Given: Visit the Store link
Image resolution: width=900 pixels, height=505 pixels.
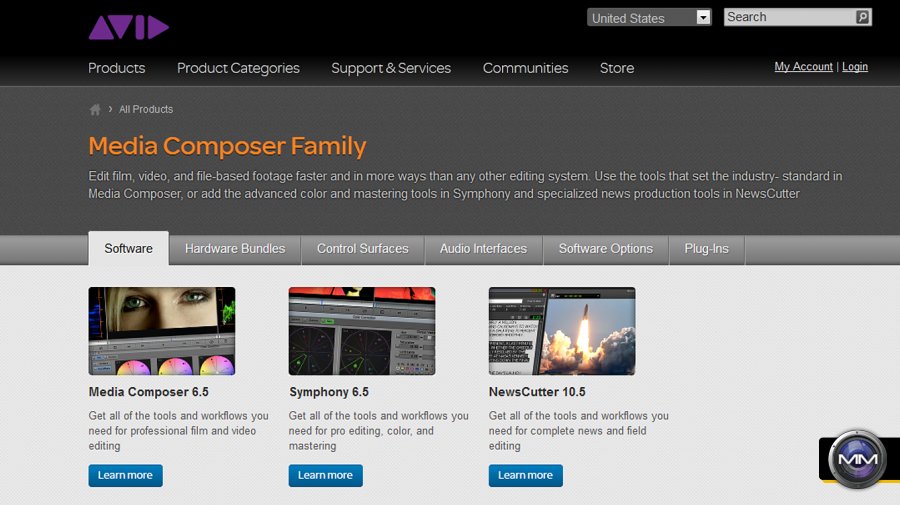Looking at the screenshot, I should [616, 68].
